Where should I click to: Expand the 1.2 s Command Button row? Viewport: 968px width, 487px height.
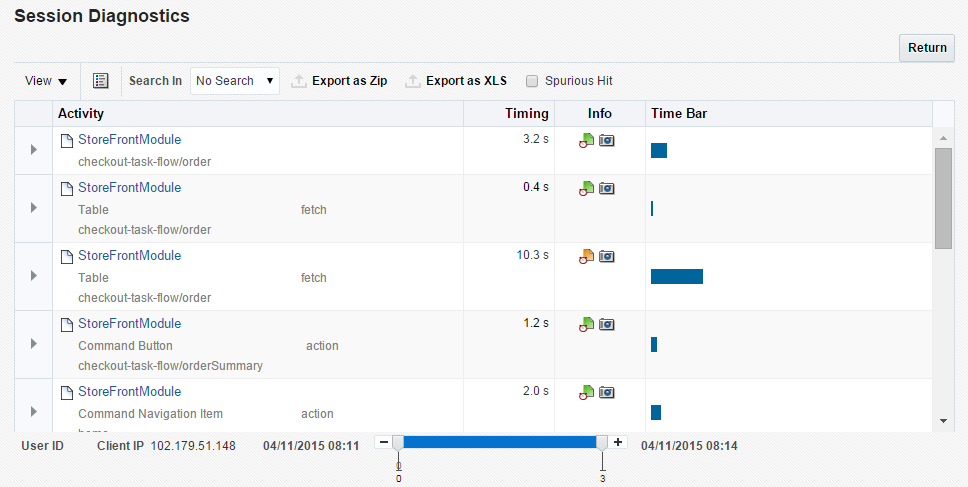34,344
